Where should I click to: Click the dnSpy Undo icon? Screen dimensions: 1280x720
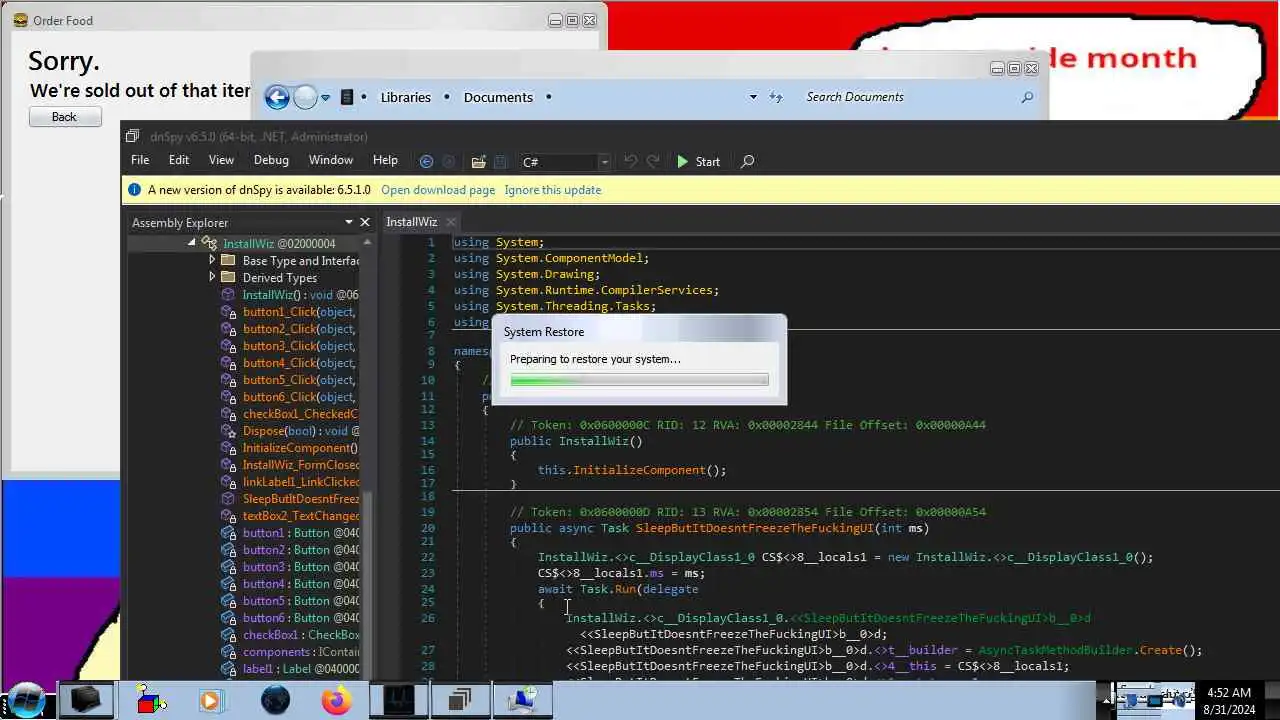click(630, 161)
